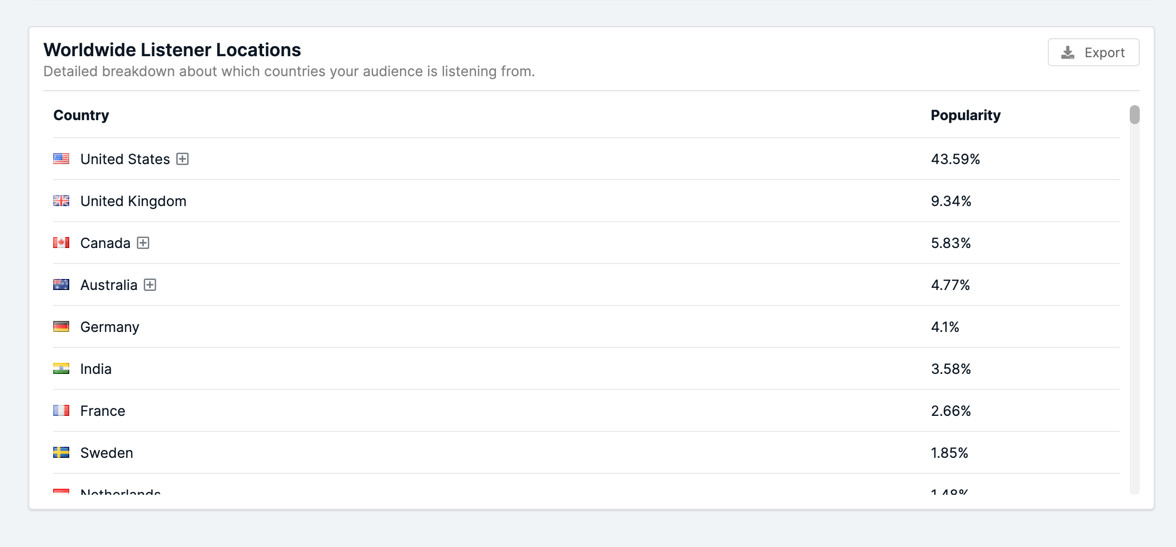Viewport: 1176px width, 547px height.
Task: Select the United Kingdom row label
Action: tap(133, 201)
